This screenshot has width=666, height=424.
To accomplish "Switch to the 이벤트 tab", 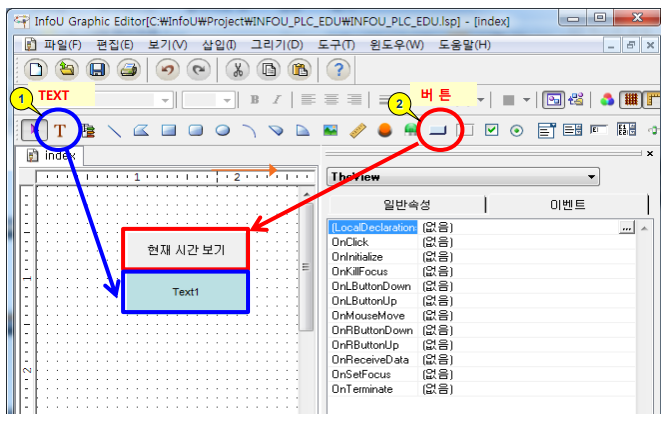I will [x=567, y=205].
